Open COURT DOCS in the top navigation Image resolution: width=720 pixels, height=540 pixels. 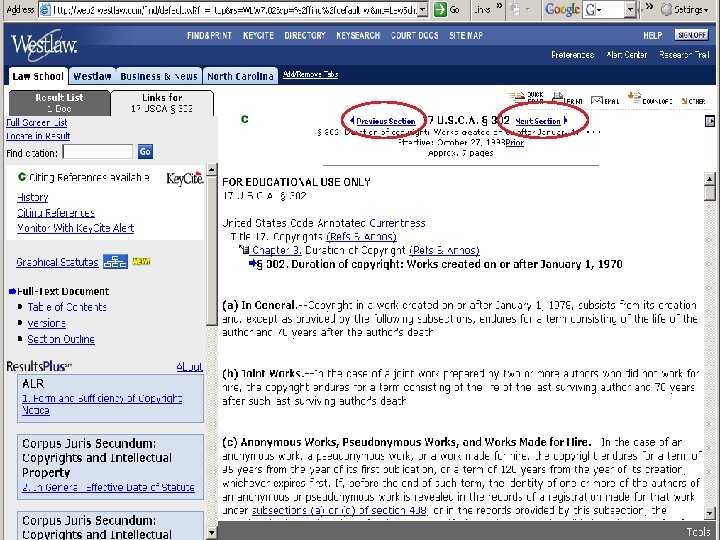click(415, 35)
